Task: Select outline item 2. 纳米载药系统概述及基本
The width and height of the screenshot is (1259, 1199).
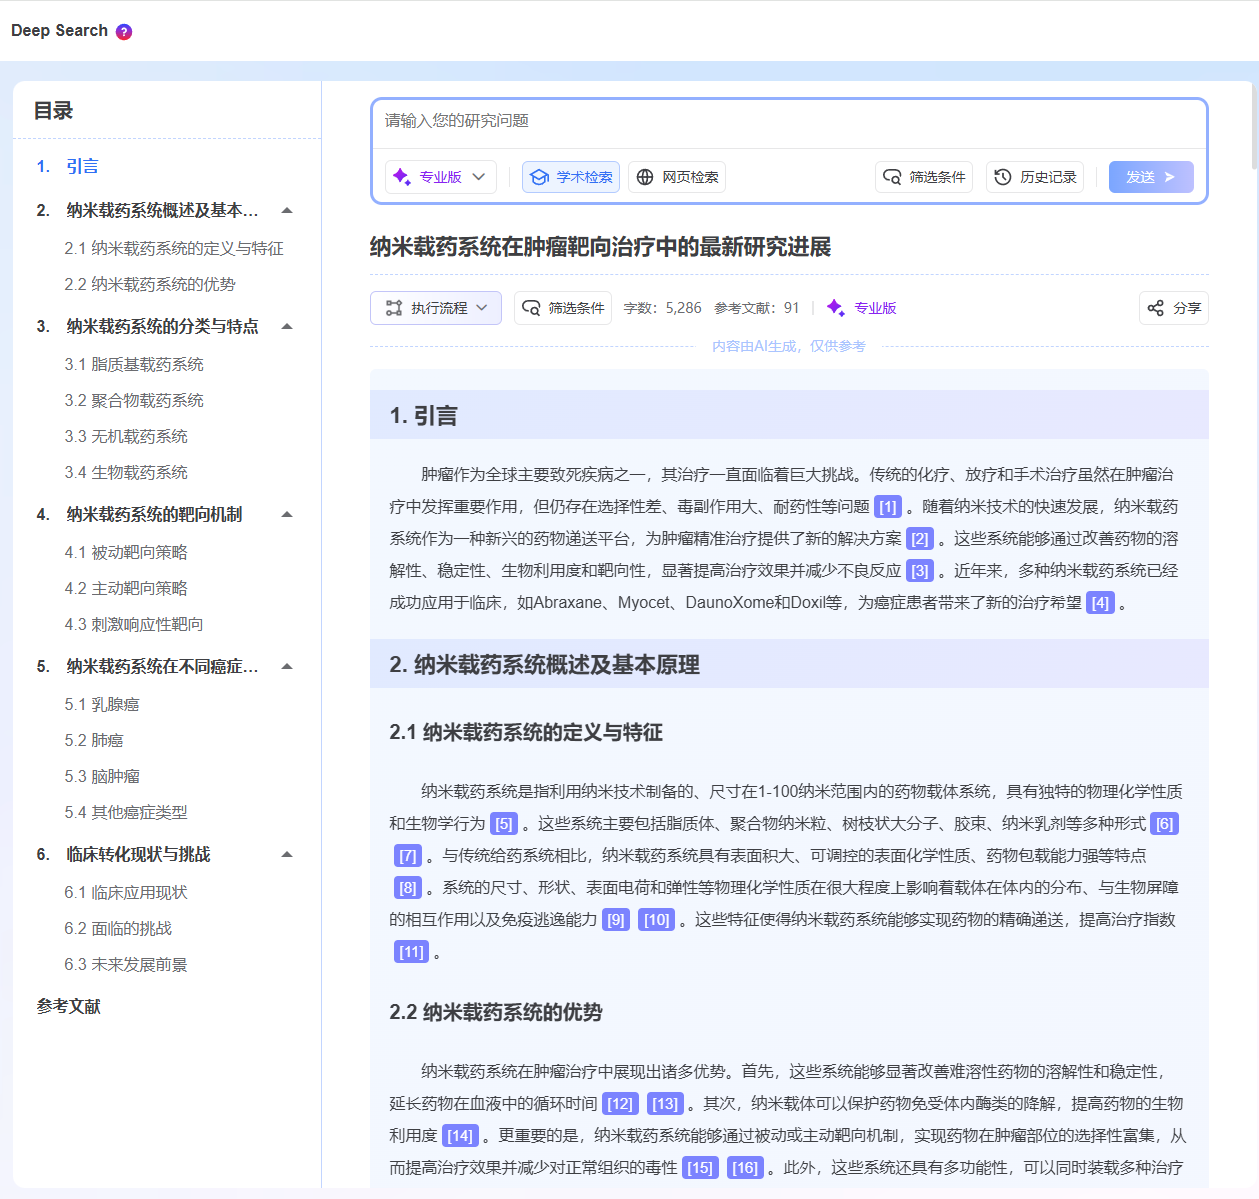Action: (148, 210)
